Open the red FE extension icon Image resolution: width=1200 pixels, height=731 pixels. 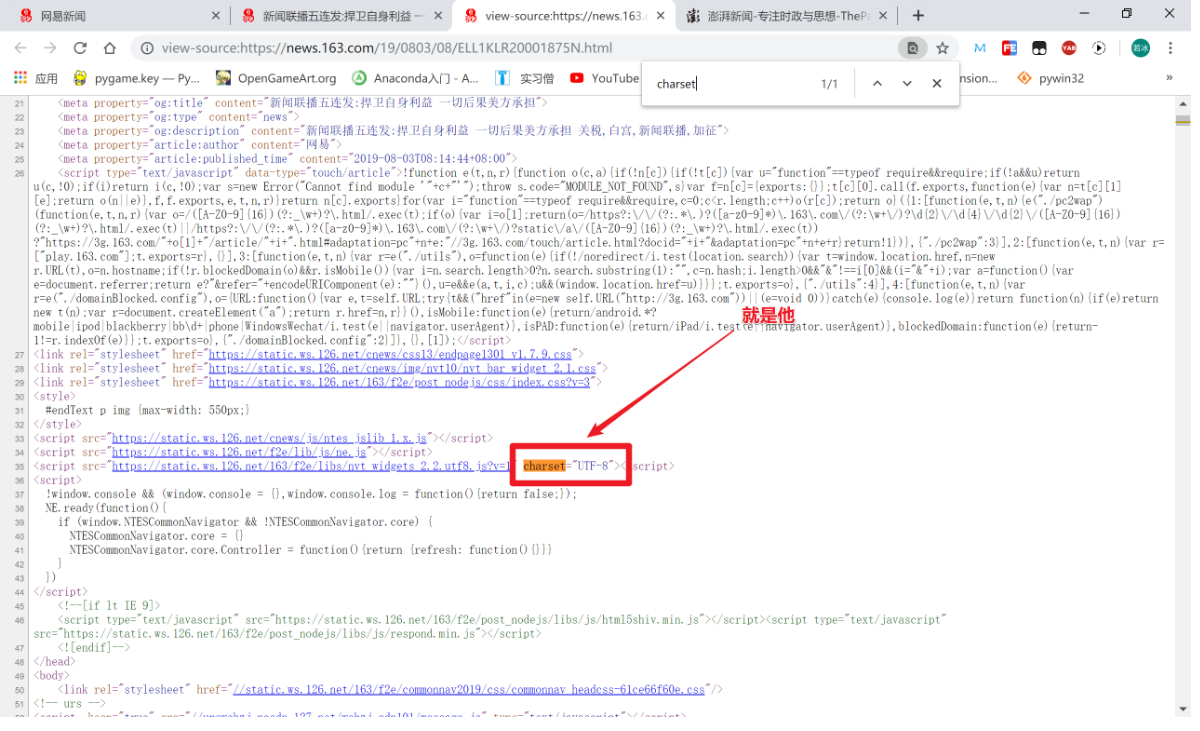click(1010, 48)
